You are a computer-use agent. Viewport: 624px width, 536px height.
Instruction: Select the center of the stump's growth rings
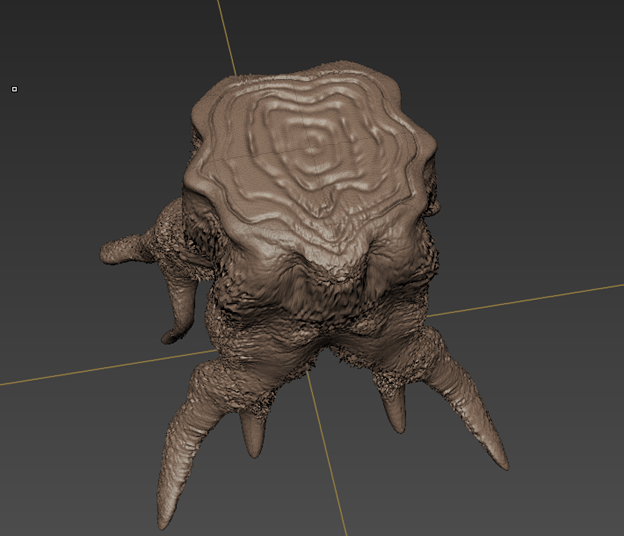pyautogui.click(x=313, y=150)
